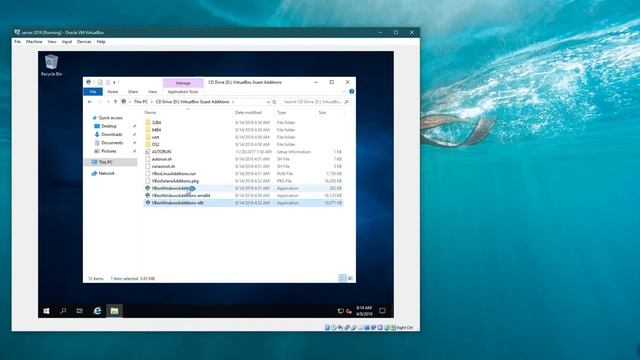Sort by the Name column header
Viewport: 640px width, 360px height.
tap(150, 112)
